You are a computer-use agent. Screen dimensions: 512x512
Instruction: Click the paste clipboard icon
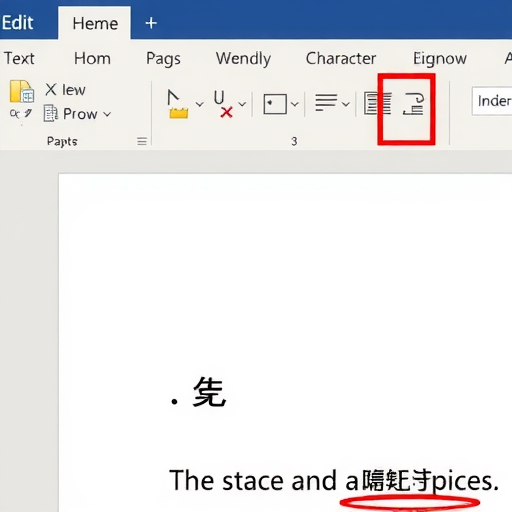[x=22, y=91]
